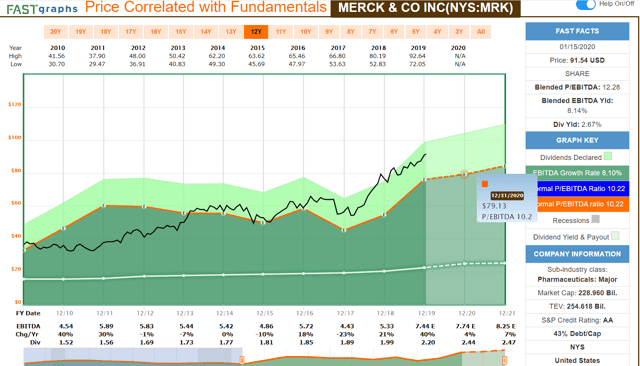The width and height of the screenshot is (640, 366).
Task: Toggle the blue Normal P/EBITDA Ratio legend
Action: click(583, 189)
